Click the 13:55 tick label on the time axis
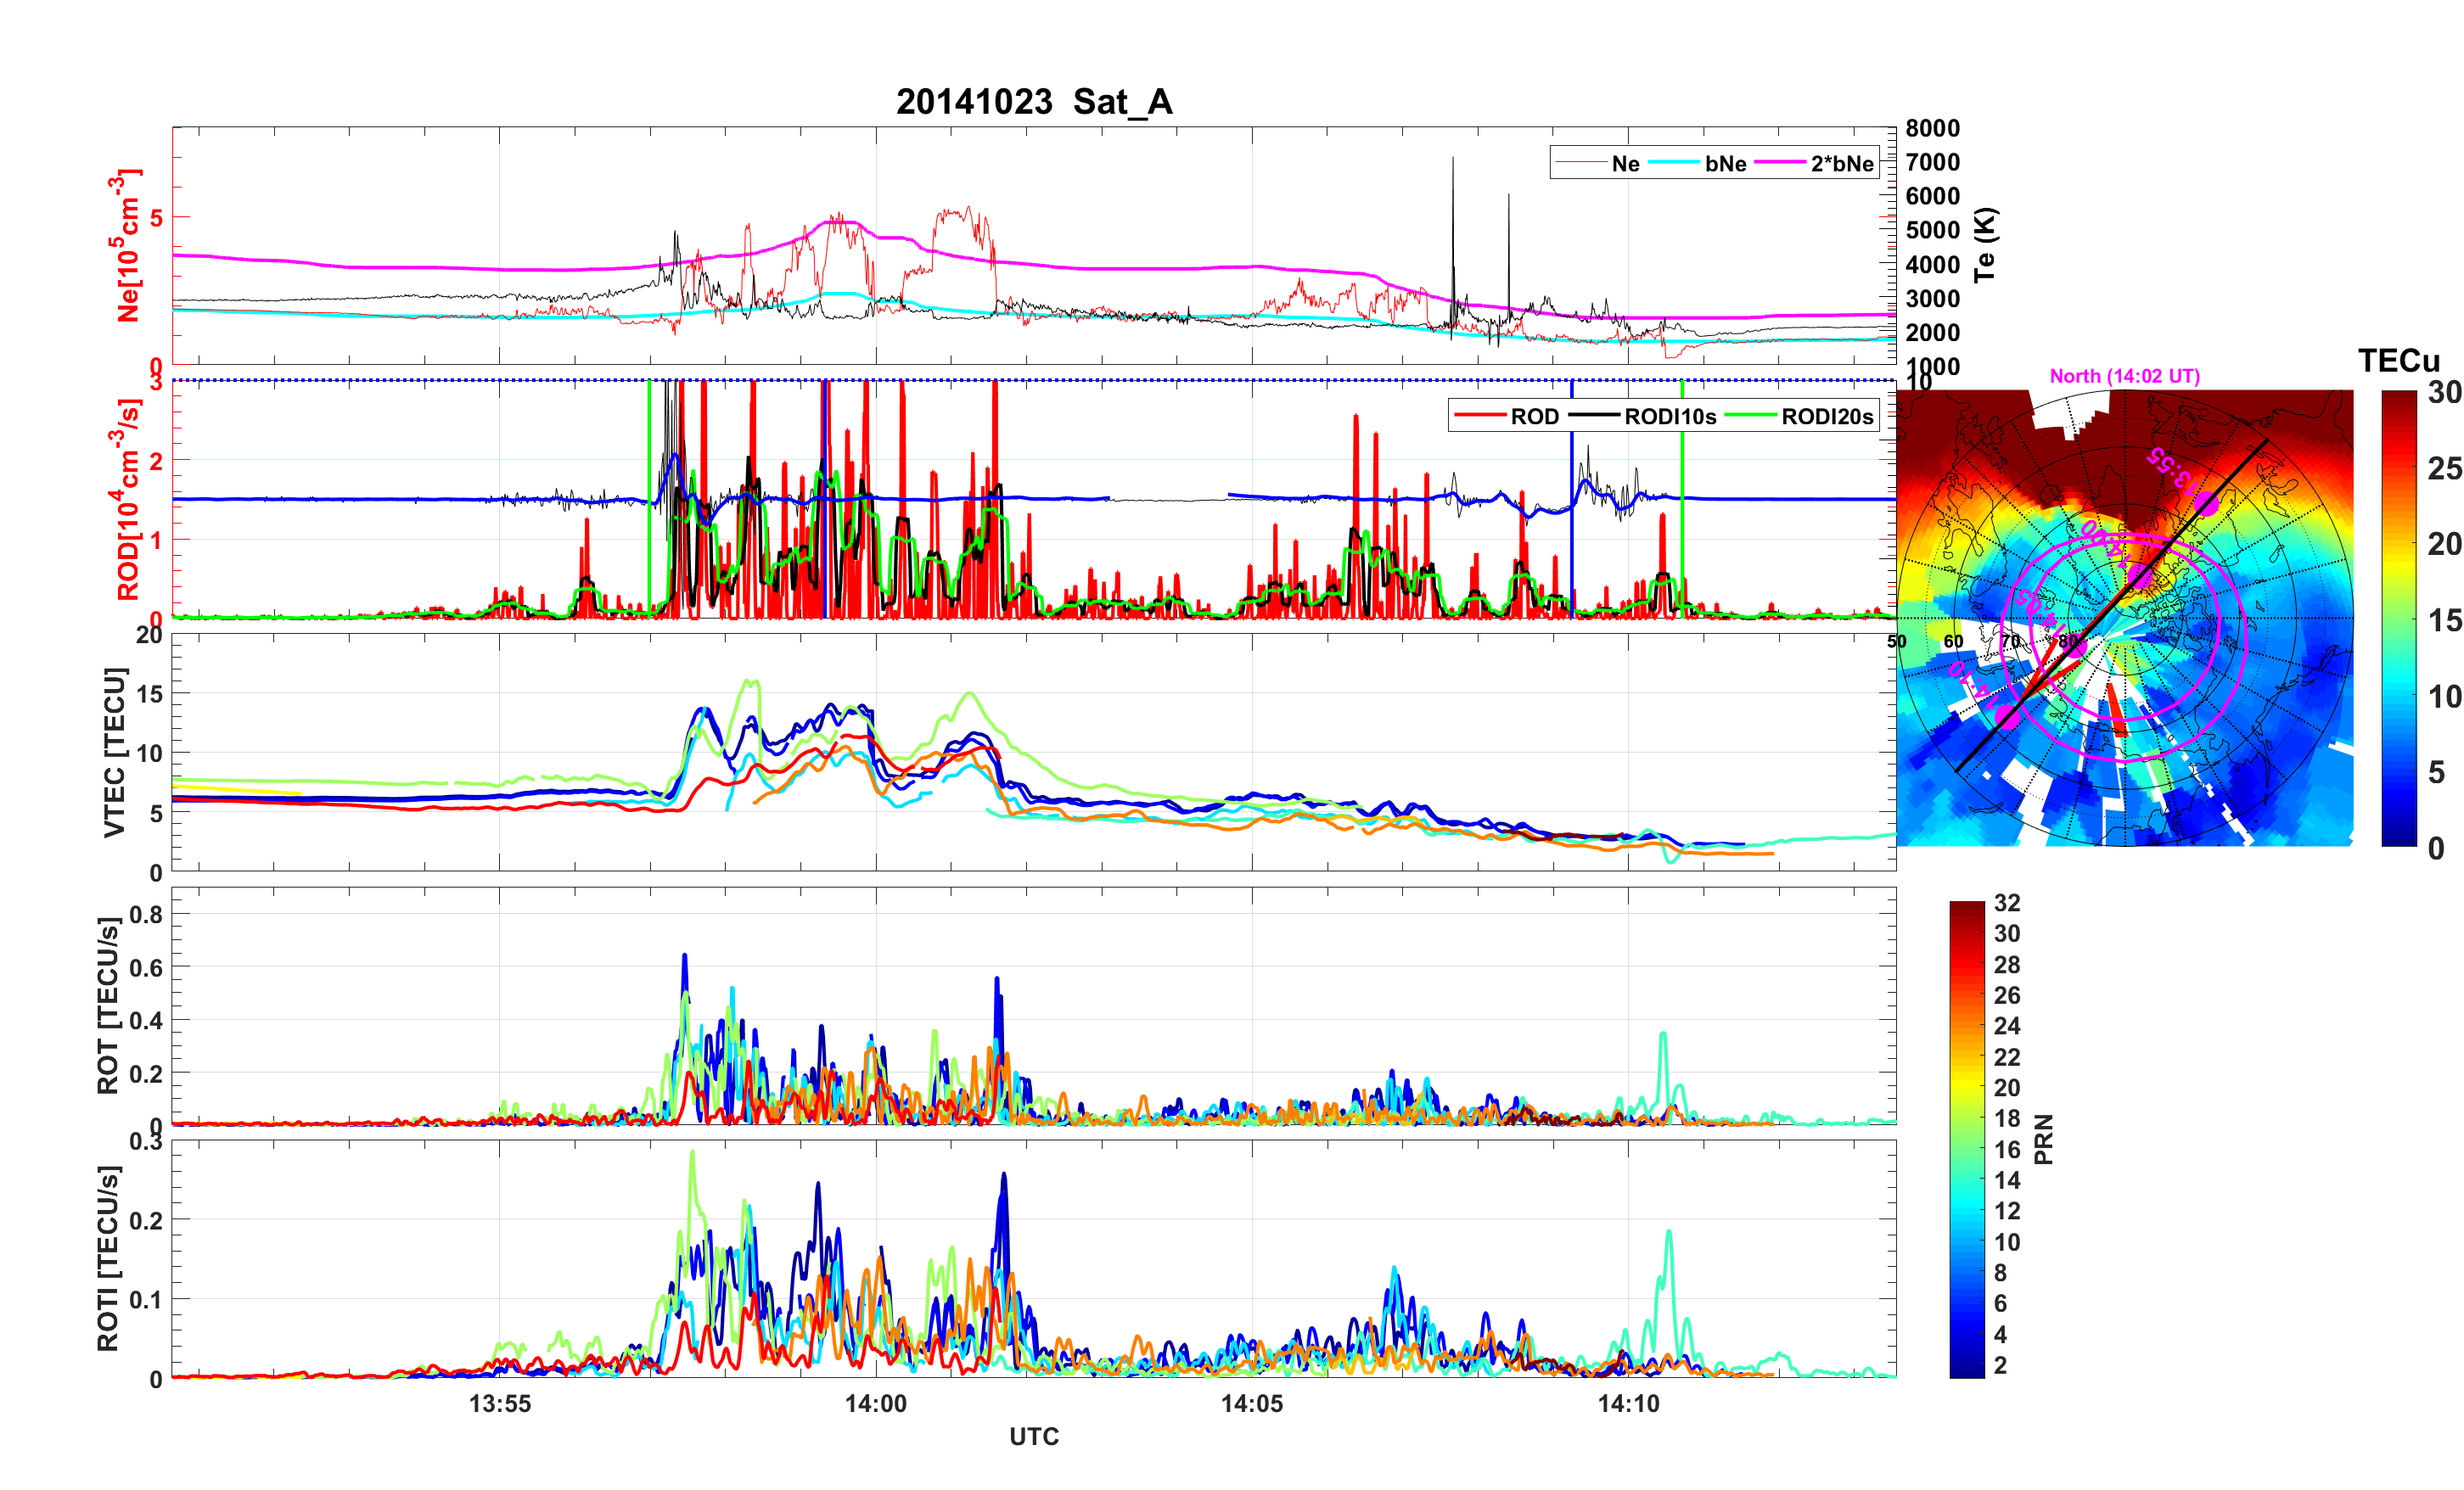Screen dimensions: 2464x1490 click(499, 1404)
